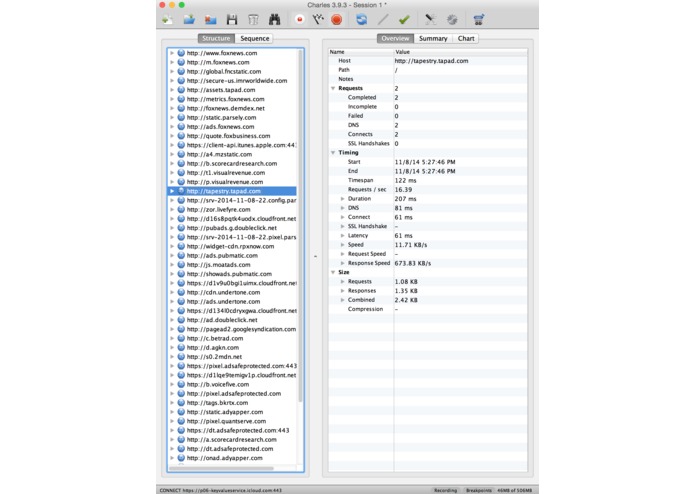Click globe icon beside http://a4.mzstatic.com
This screenshot has width=695, height=494.
pos(181,154)
